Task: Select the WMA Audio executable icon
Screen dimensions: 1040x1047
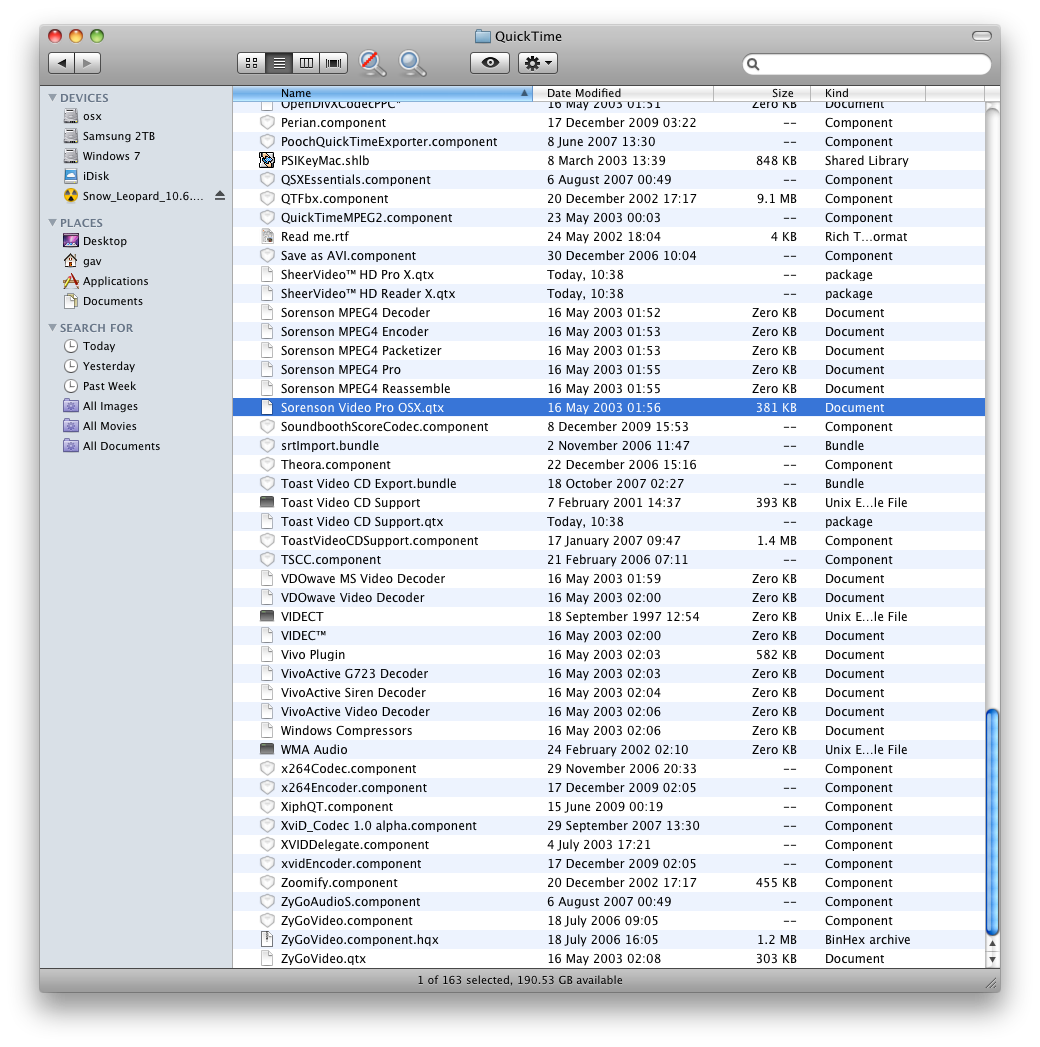Action: point(267,749)
